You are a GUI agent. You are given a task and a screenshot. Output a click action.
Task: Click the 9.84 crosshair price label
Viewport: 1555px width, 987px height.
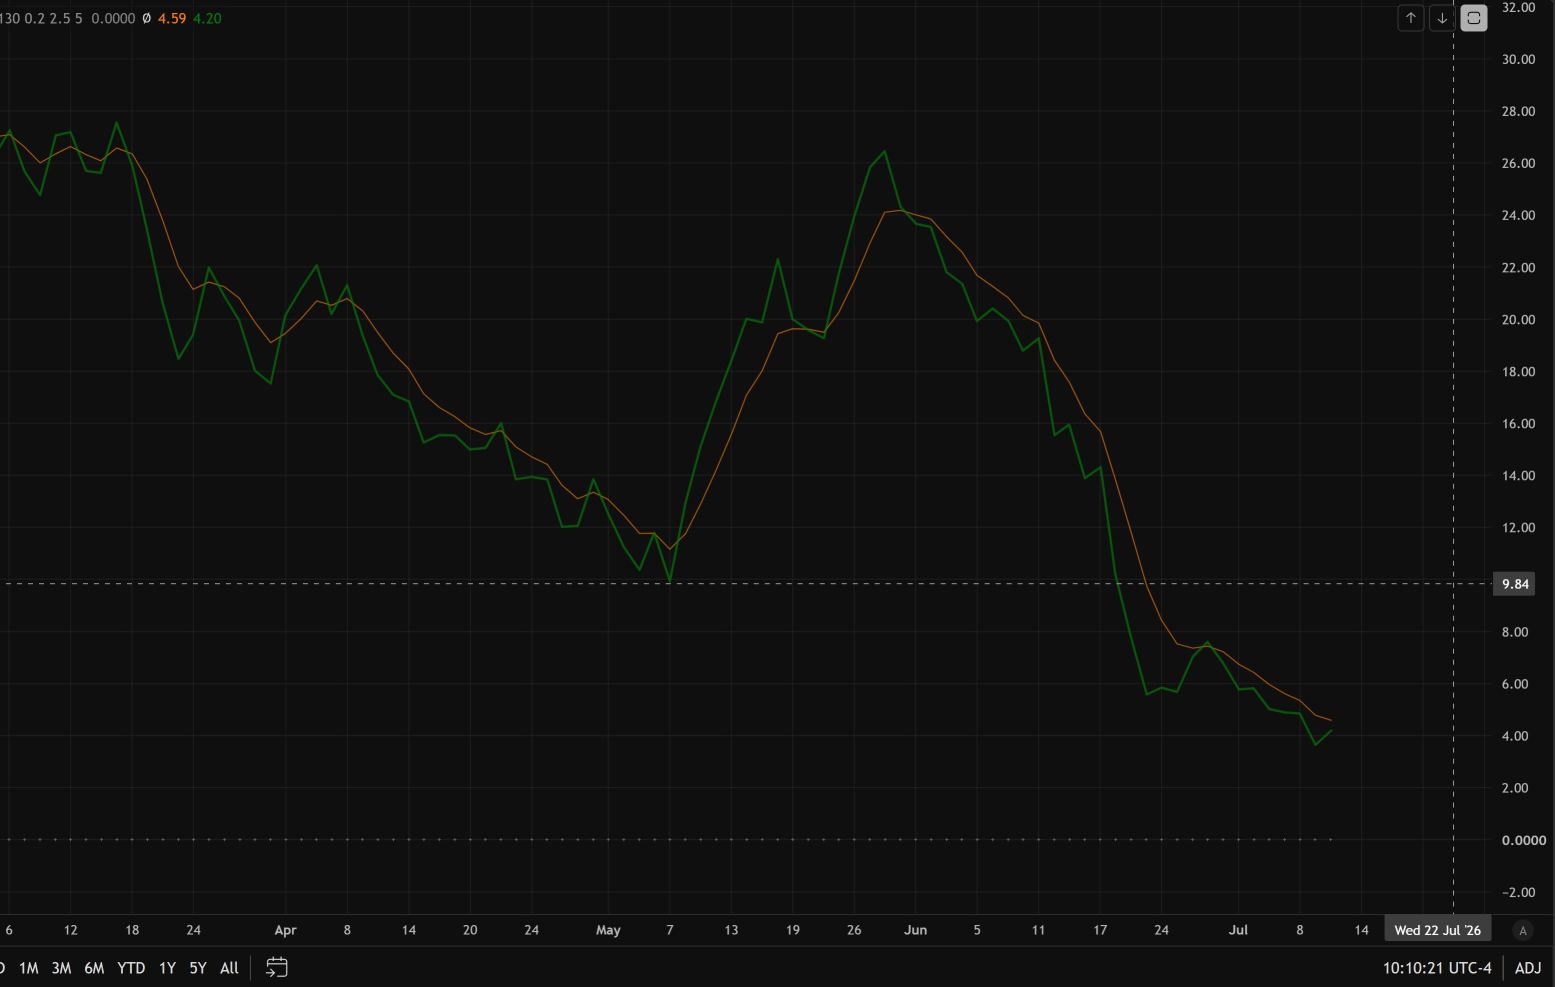click(x=1513, y=584)
